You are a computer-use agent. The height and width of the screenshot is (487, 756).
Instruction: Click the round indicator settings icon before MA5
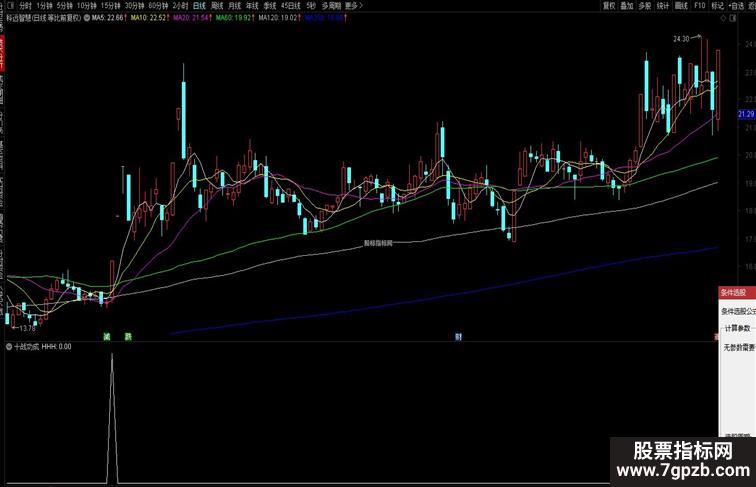pyautogui.click(x=87, y=18)
